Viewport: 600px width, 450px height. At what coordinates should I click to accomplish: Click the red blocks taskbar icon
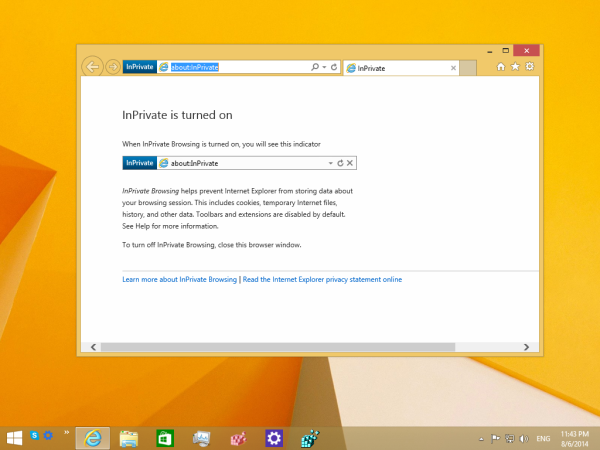pos(238,439)
